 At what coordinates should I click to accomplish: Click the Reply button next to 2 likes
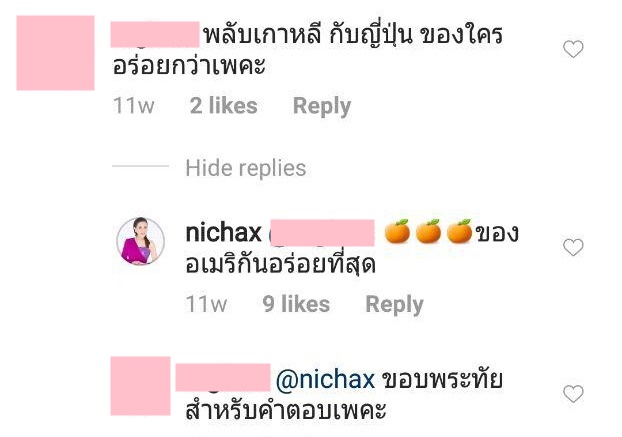(322, 106)
